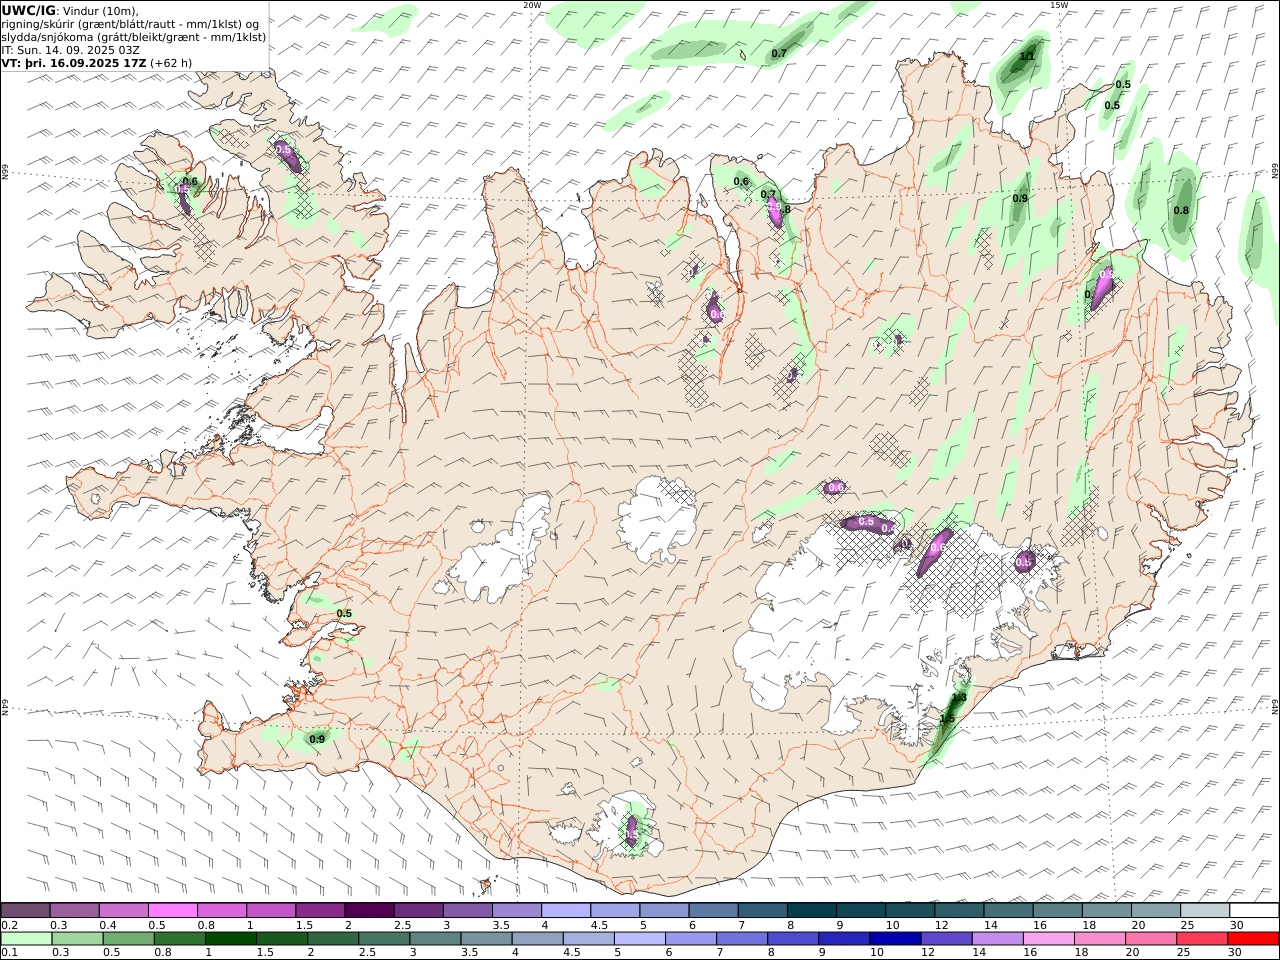The image size is (1280, 960).
Task: Select the '0.2' snow-scale legend label
Action: pos(8,925)
